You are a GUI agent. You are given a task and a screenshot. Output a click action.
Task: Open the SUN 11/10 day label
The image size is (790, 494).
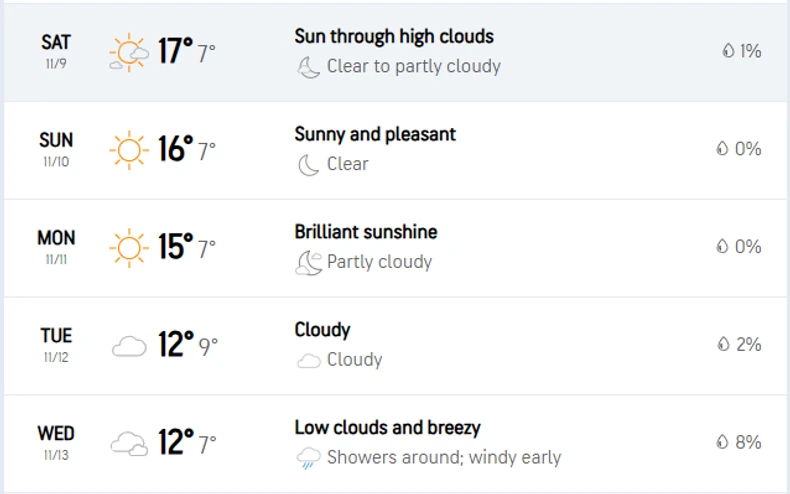coord(56,148)
